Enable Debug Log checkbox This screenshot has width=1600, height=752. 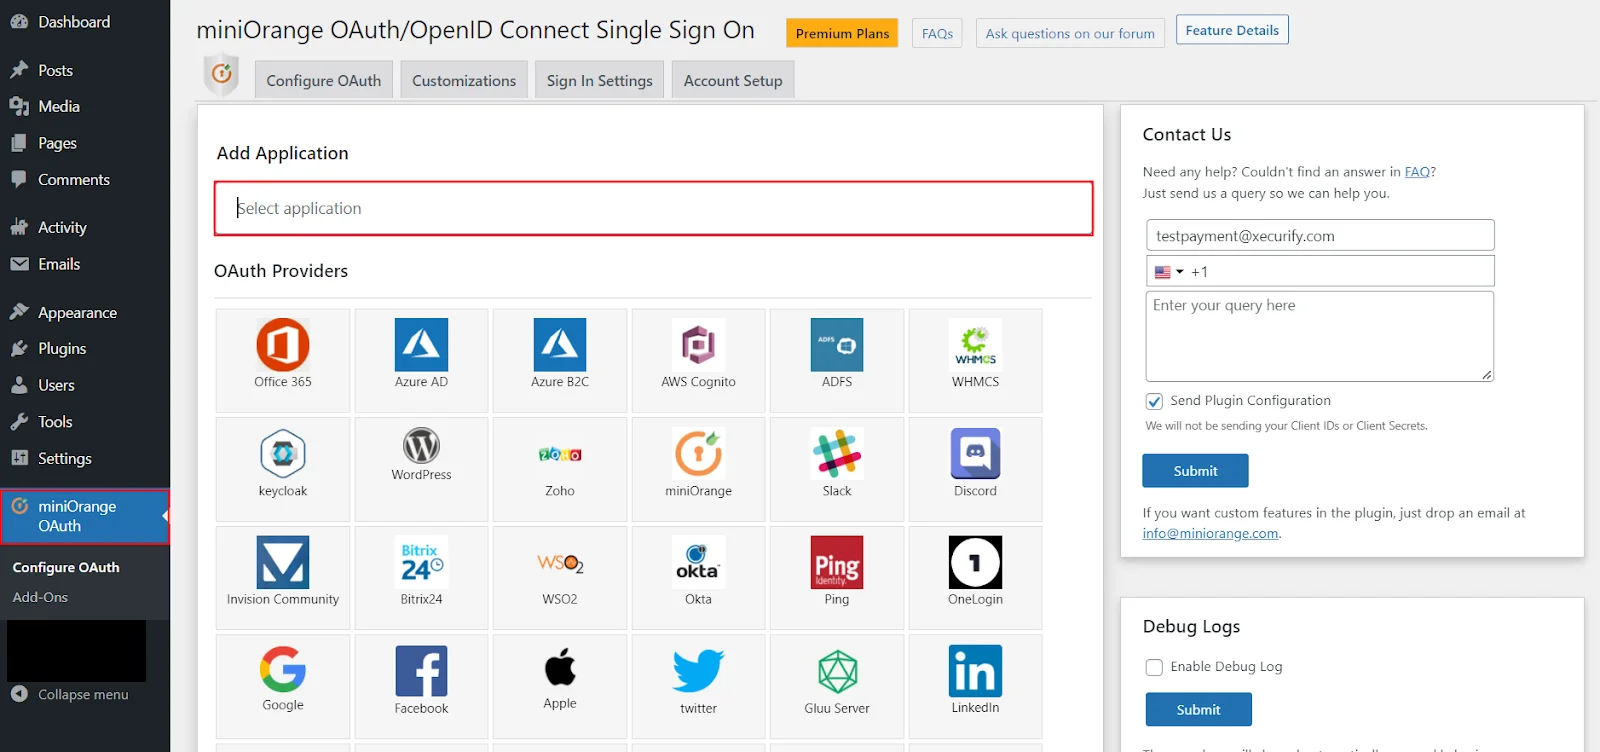point(1154,667)
